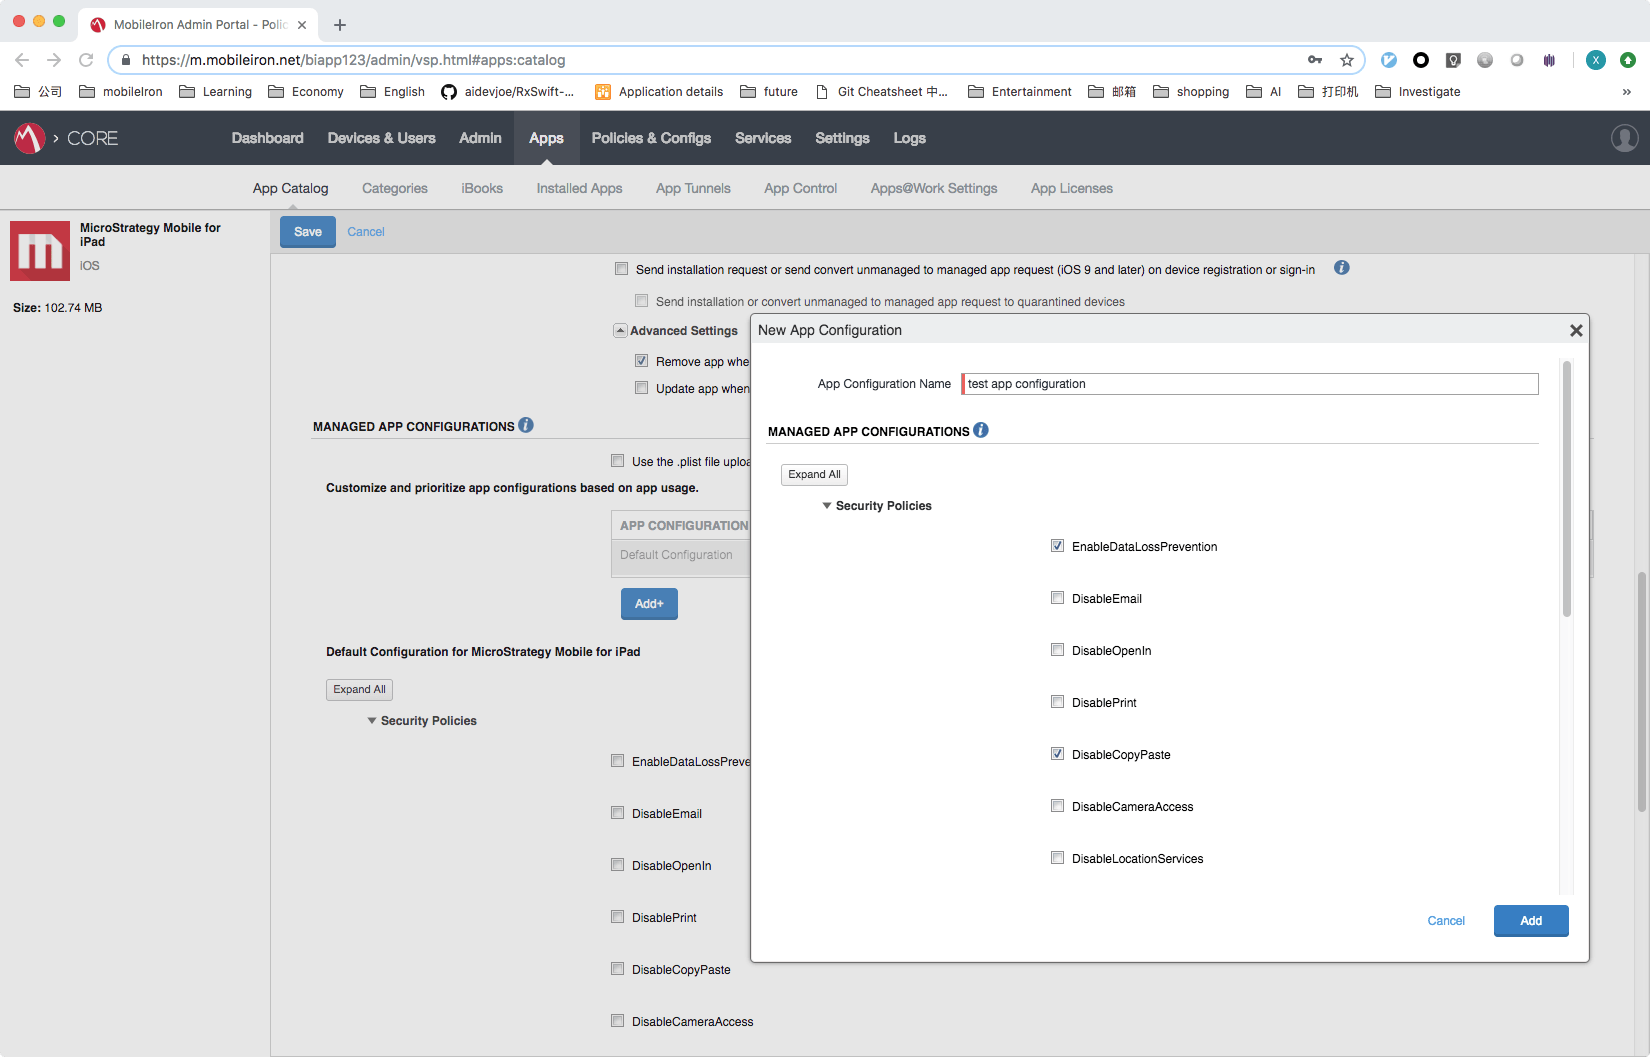Click the green extension icon in toolbar
Viewport: 1650px width, 1057px height.
coord(1628,60)
